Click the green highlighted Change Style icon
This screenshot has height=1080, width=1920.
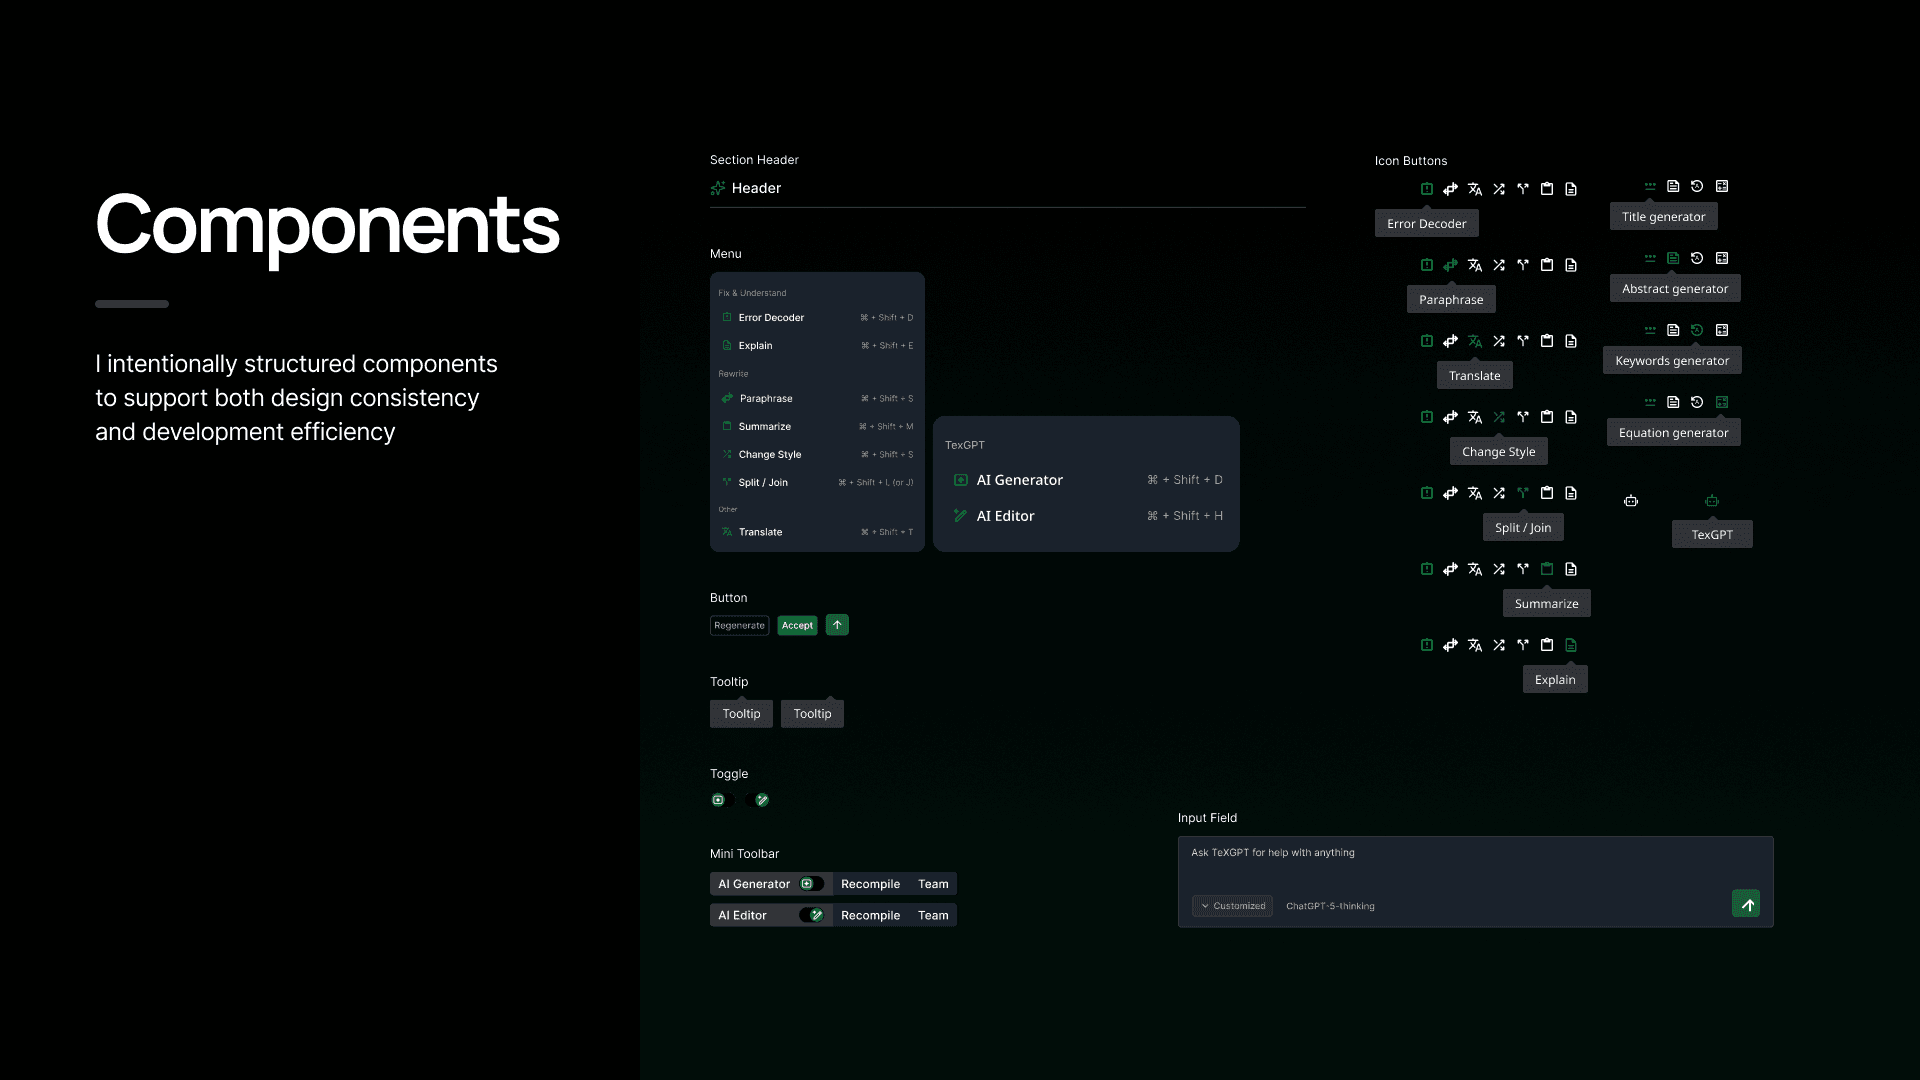coord(1498,417)
